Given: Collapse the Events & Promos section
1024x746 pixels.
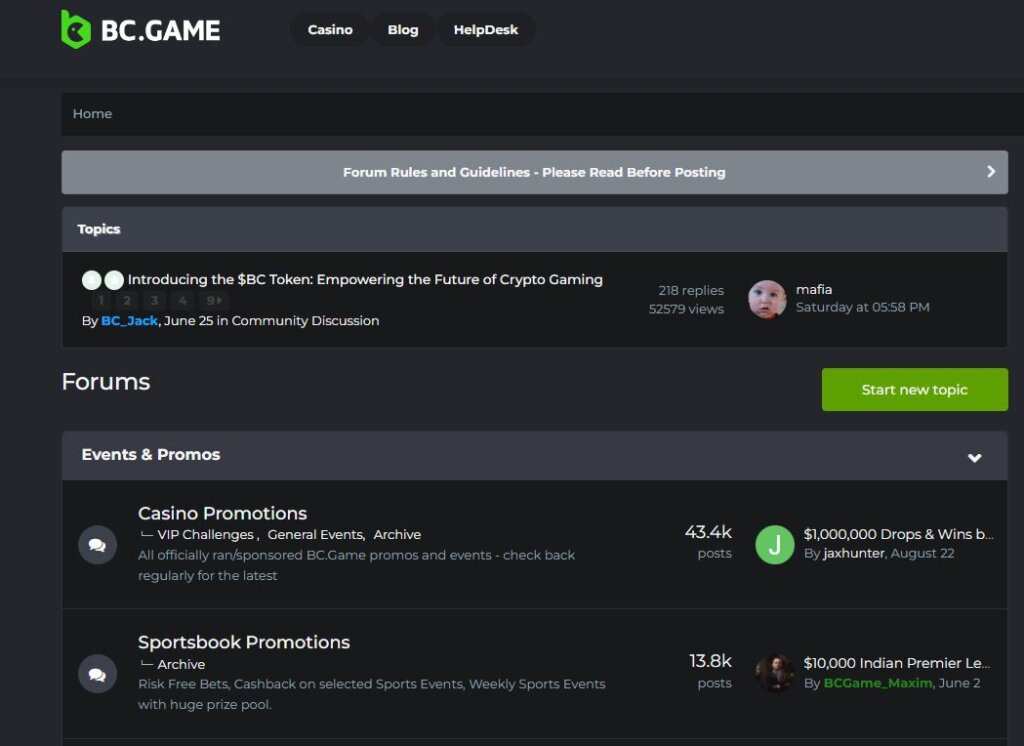Looking at the screenshot, I should (974, 457).
